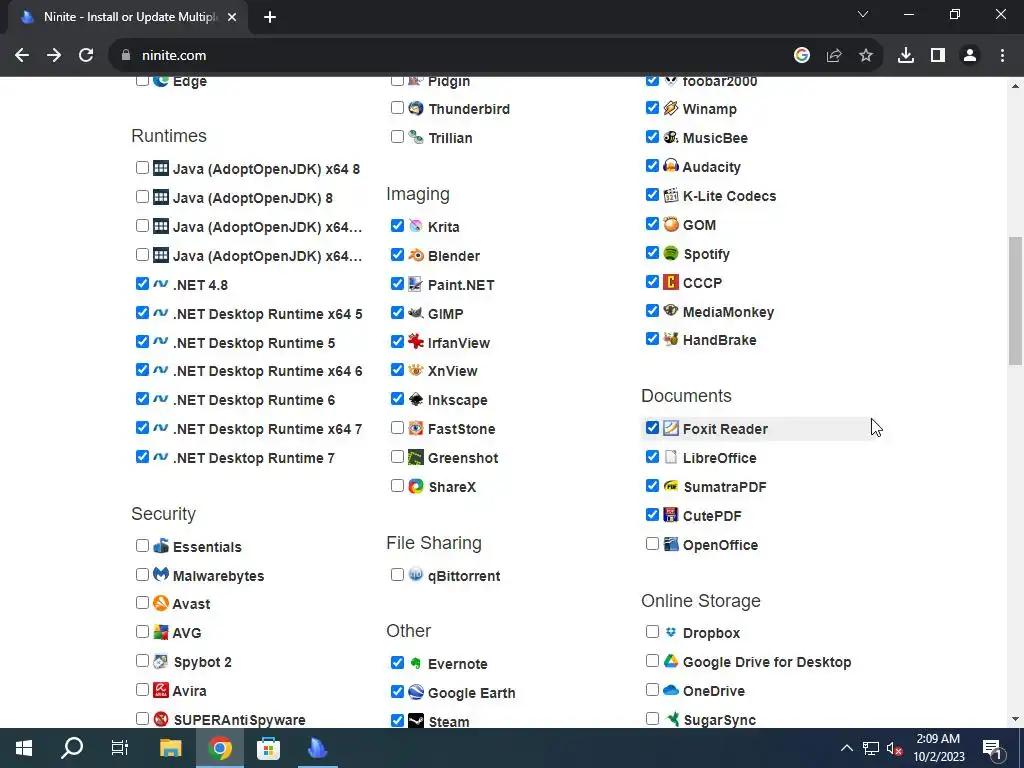Check the Greenshot checkbox
Screen dimensions: 1024x768
point(397,456)
